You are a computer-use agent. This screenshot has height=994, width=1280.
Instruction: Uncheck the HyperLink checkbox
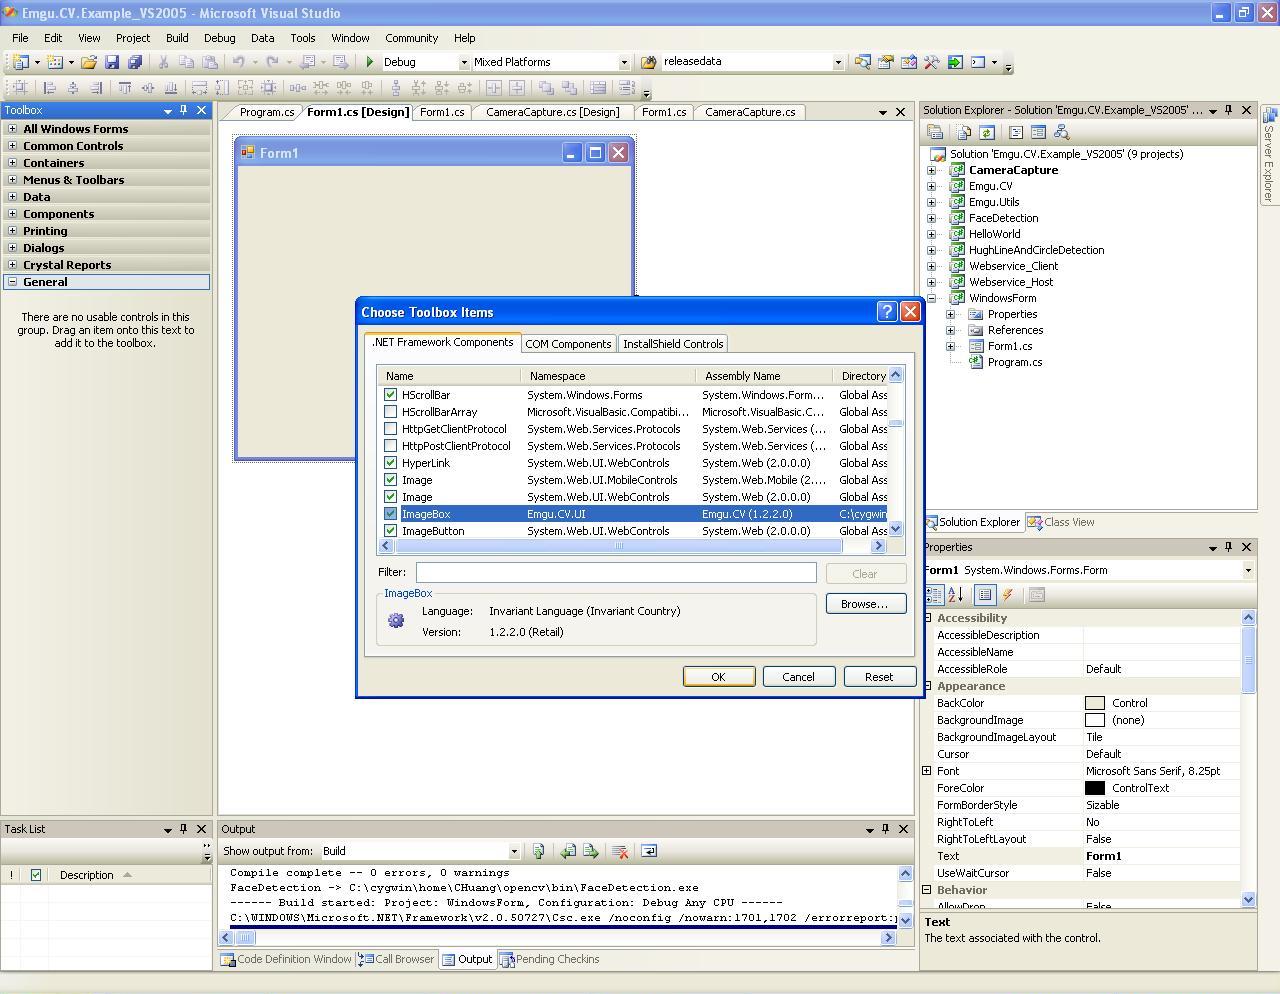click(x=390, y=463)
